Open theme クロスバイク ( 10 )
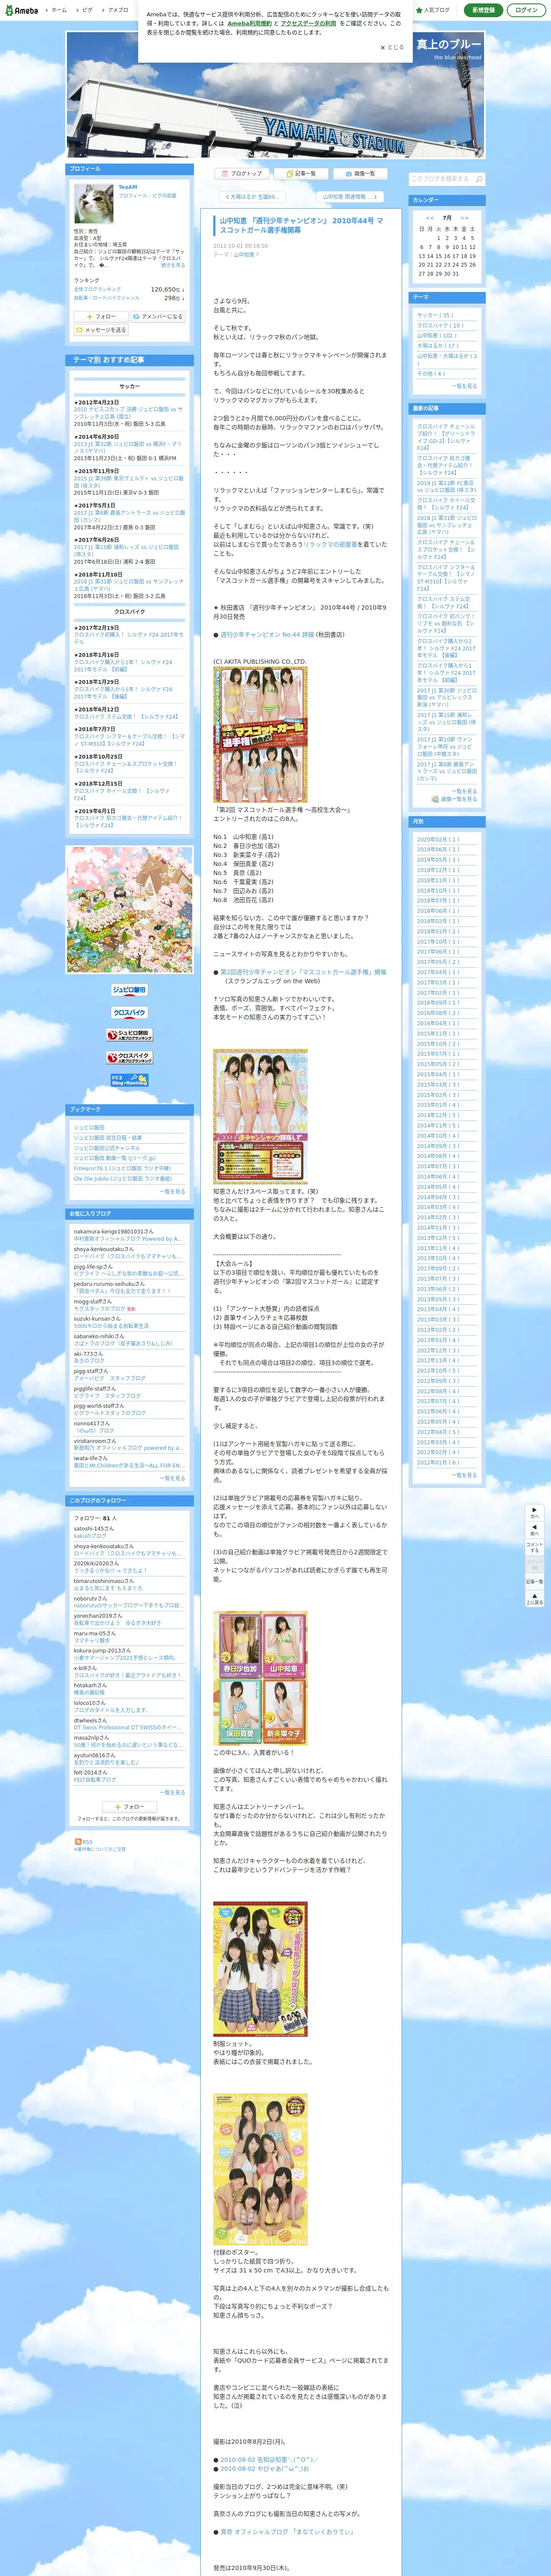Screen dimensions: 551x2576 point(440,325)
